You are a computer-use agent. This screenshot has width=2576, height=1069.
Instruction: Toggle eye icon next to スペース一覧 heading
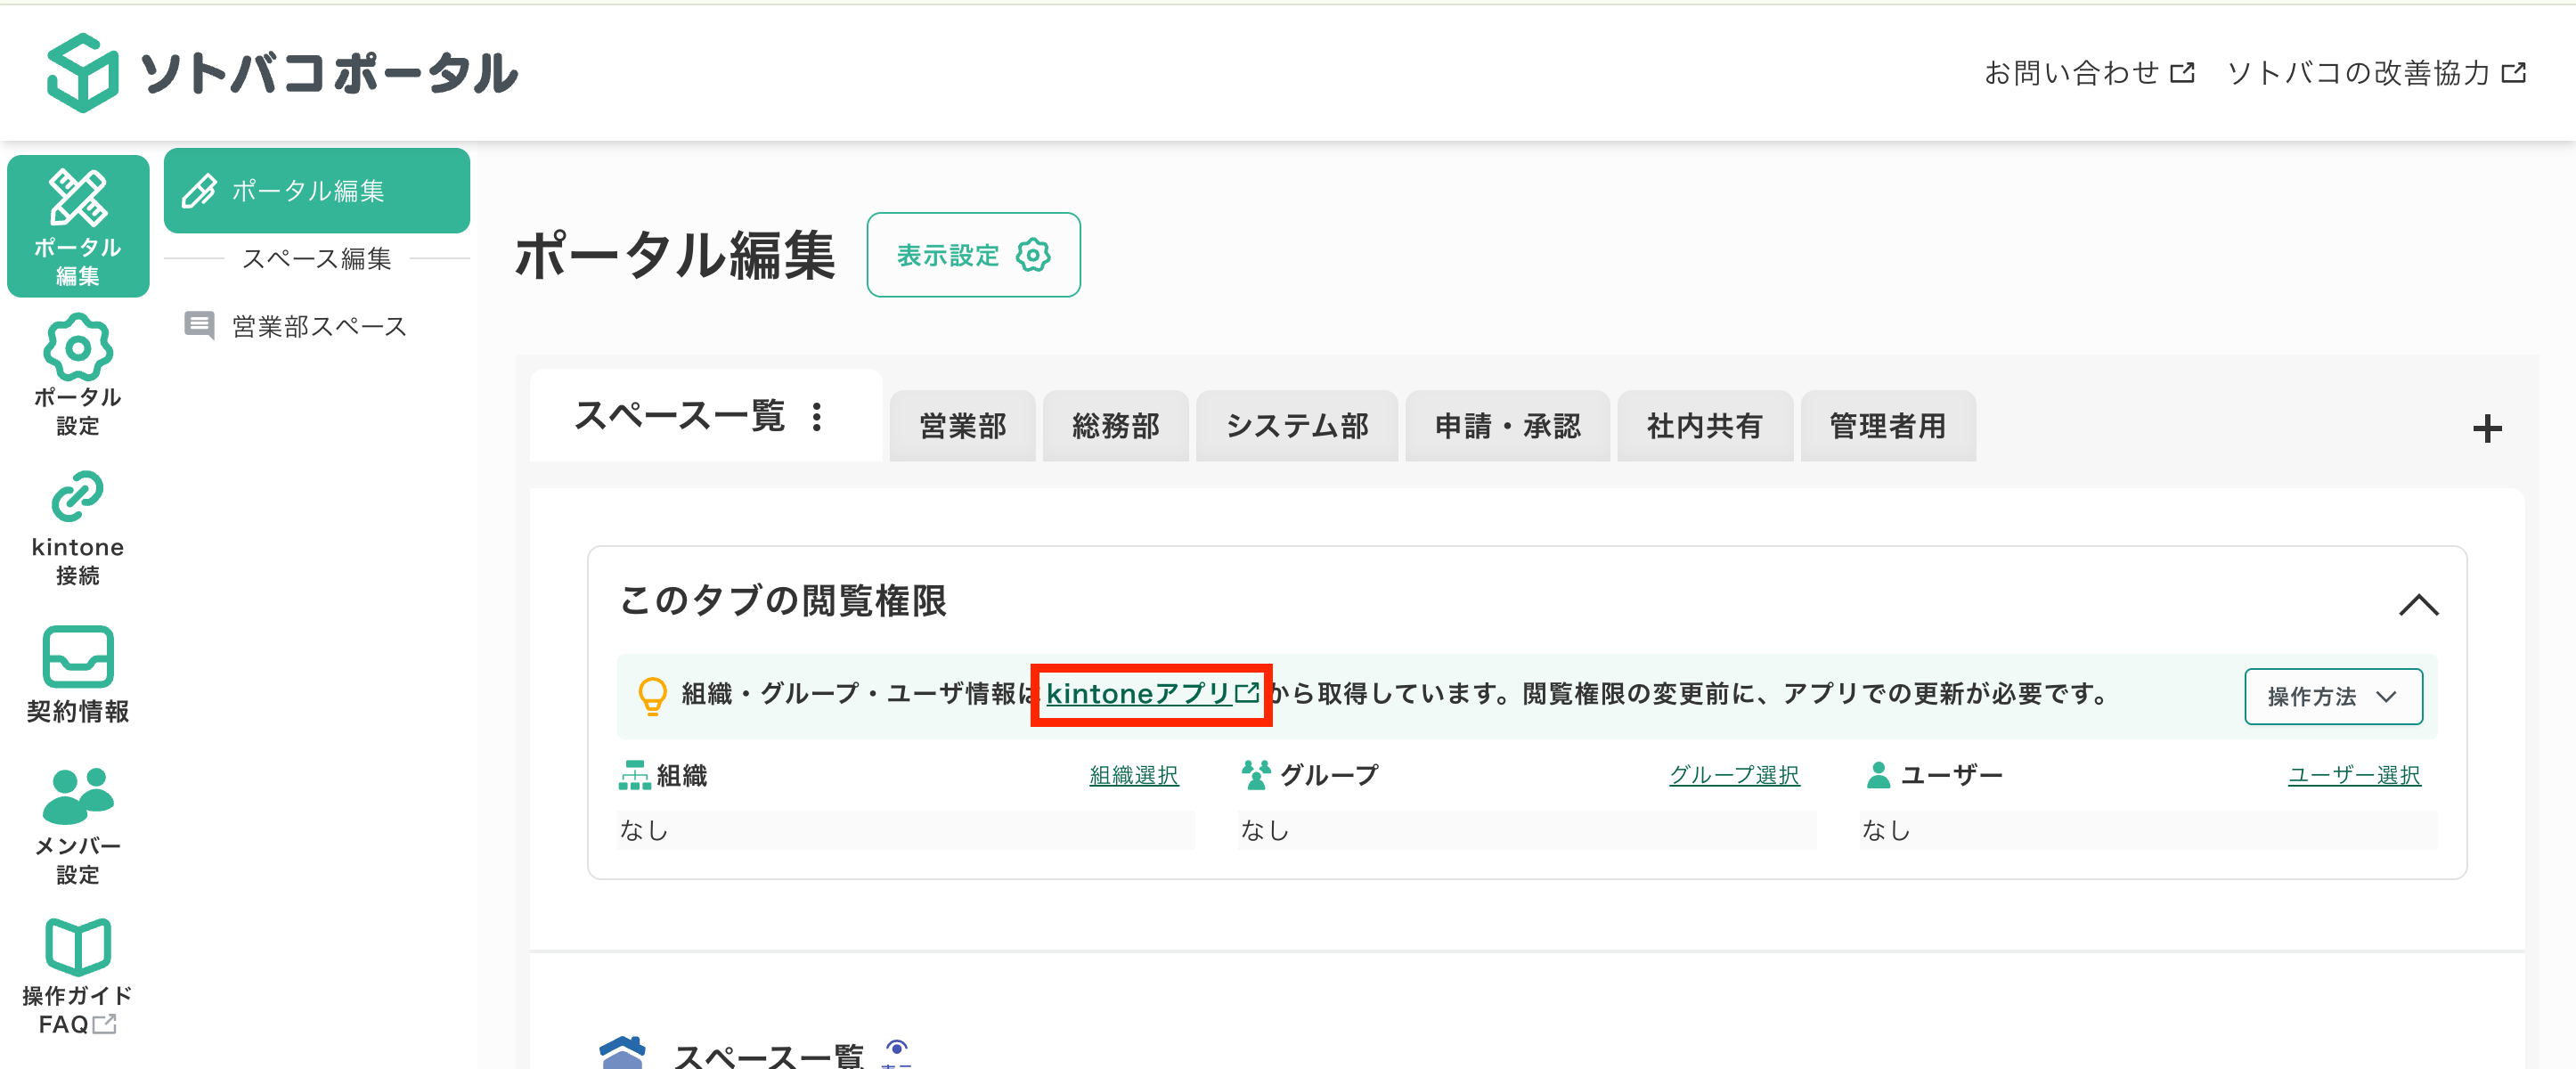[x=896, y=1050]
